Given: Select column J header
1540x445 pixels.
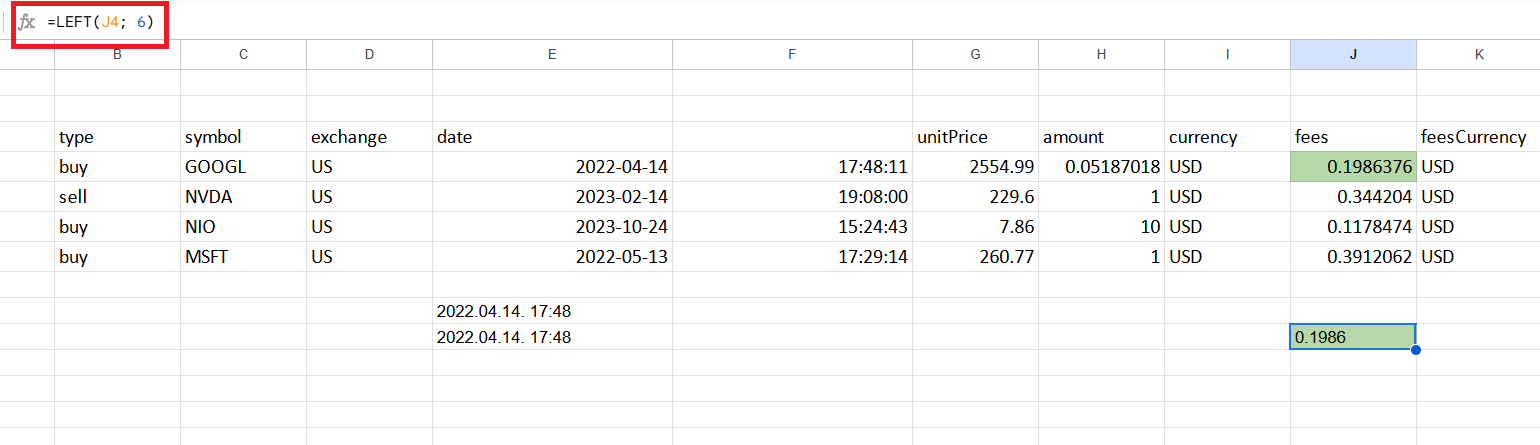Looking at the screenshot, I should click(x=1353, y=55).
